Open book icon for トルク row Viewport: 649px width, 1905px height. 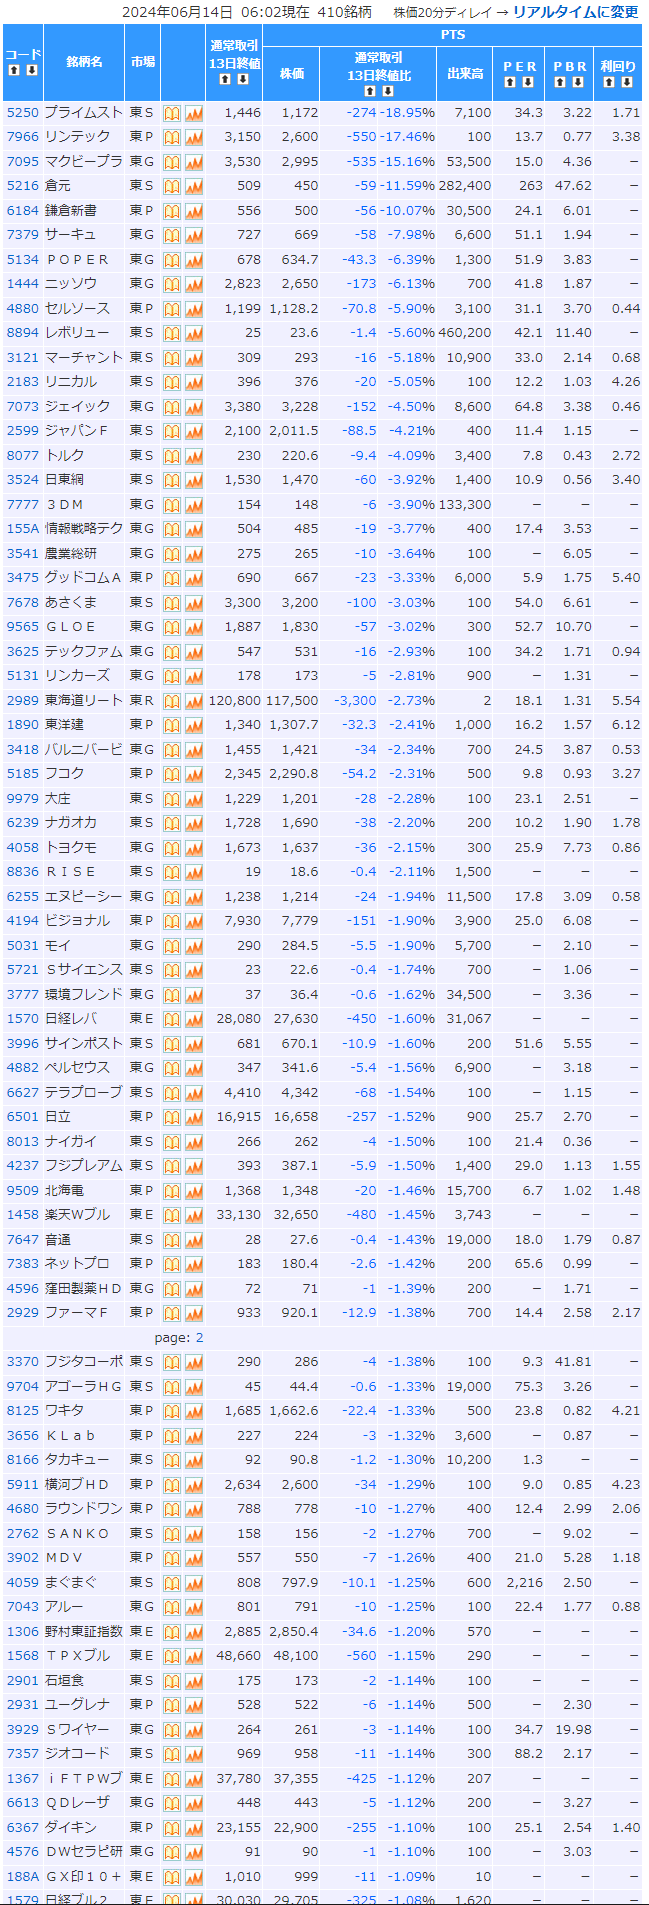point(172,456)
